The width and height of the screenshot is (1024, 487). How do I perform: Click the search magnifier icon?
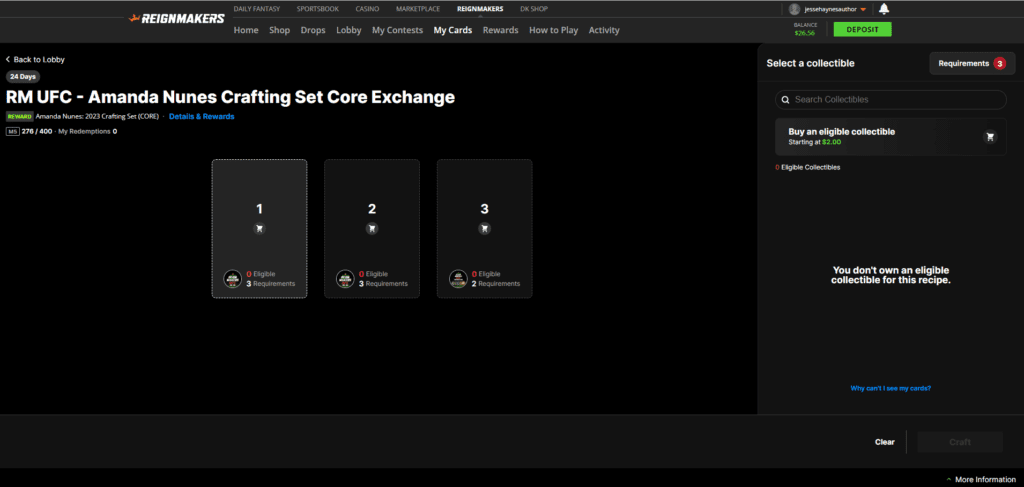784,100
